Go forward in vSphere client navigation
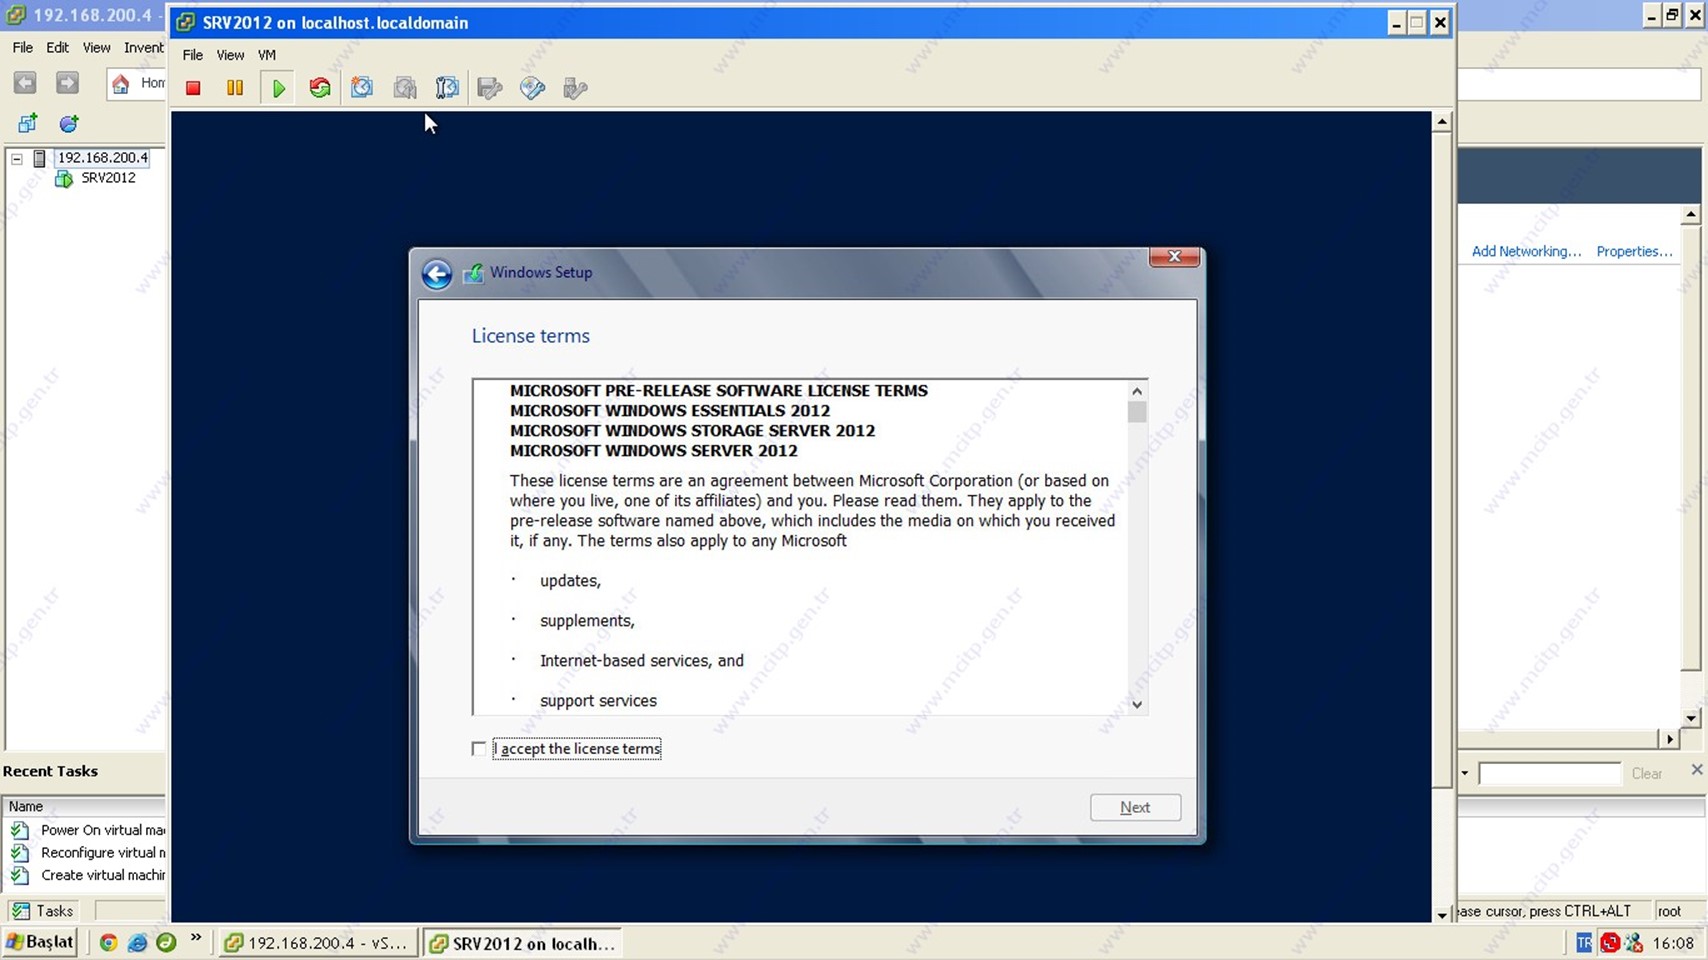The image size is (1708, 960). click(x=67, y=83)
